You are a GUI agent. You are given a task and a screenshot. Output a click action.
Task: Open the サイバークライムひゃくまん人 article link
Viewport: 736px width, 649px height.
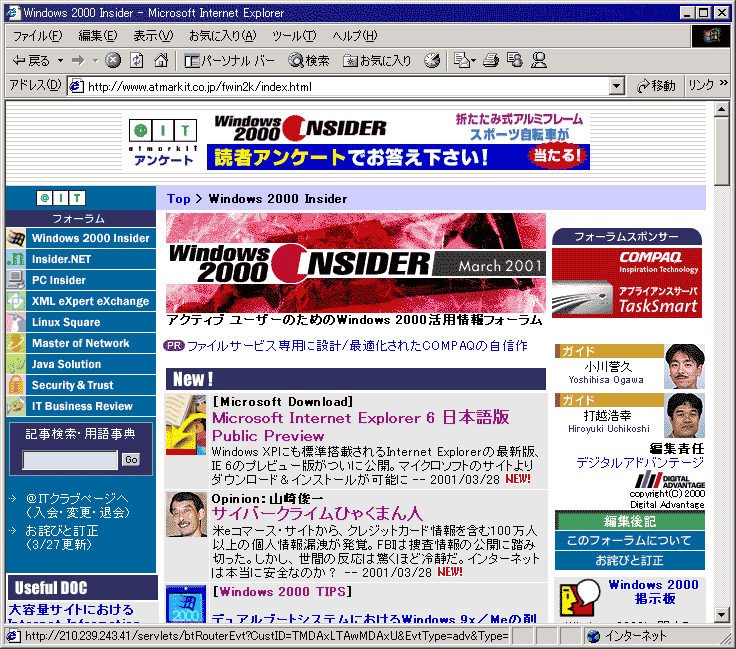pyautogui.click(x=317, y=513)
